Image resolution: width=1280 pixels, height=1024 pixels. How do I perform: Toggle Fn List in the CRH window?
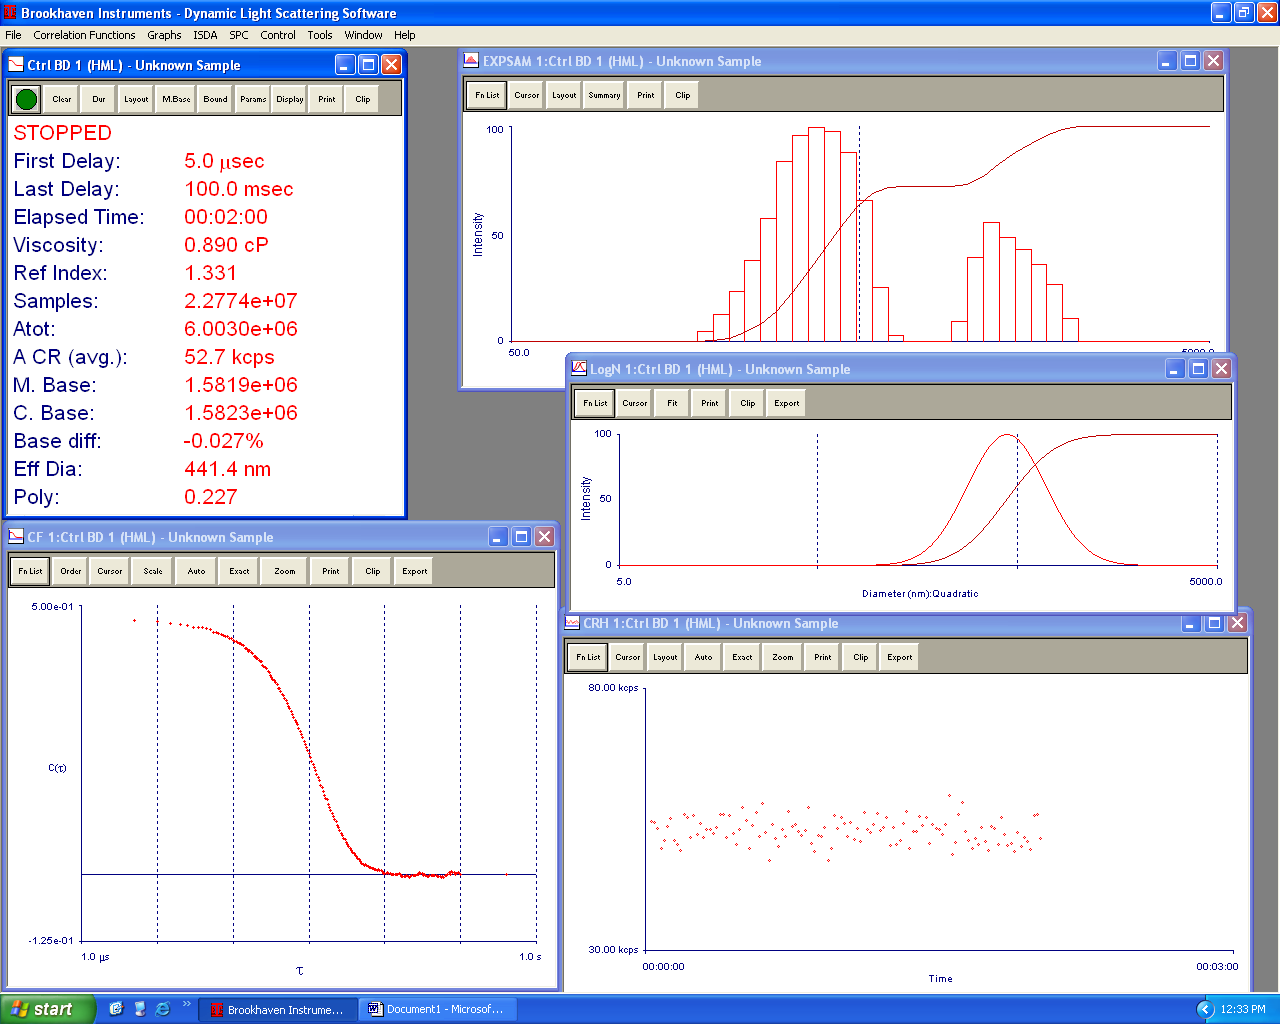pyautogui.click(x=588, y=657)
